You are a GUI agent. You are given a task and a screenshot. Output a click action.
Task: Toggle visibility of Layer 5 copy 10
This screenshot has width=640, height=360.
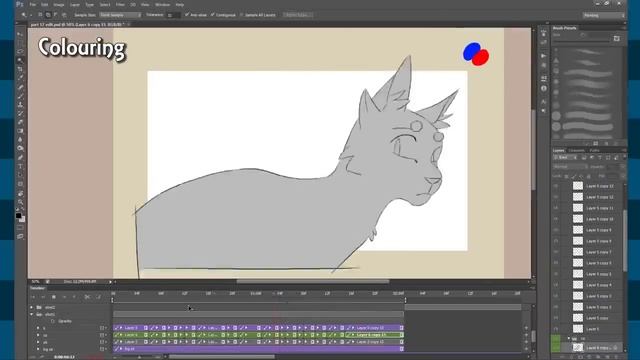point(556,219)
